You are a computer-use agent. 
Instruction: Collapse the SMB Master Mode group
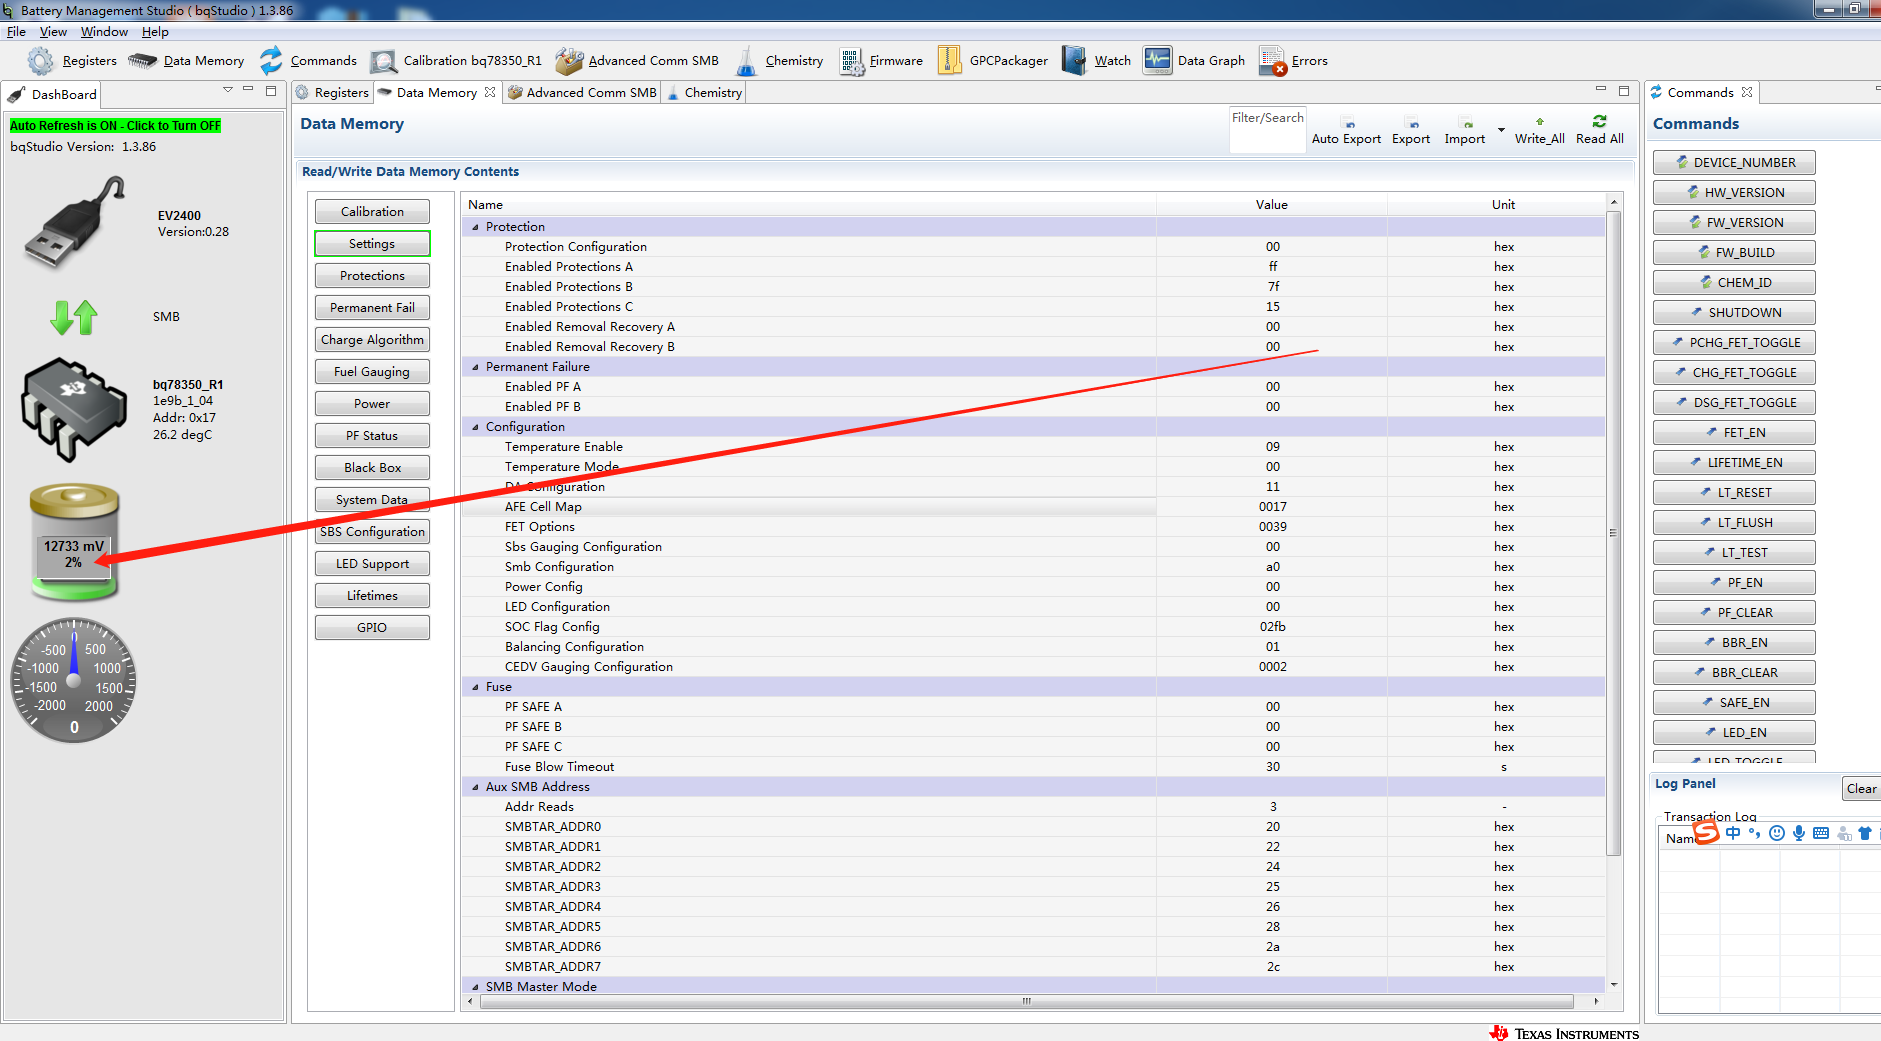pyautogui.click(x=475, y=987)
